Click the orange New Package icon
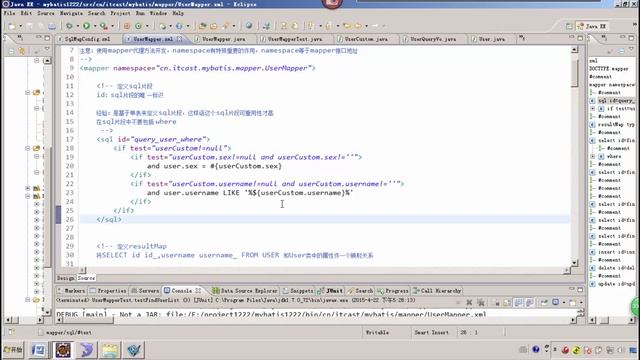The height and width of the screenshot is (360, 640). 127,26
